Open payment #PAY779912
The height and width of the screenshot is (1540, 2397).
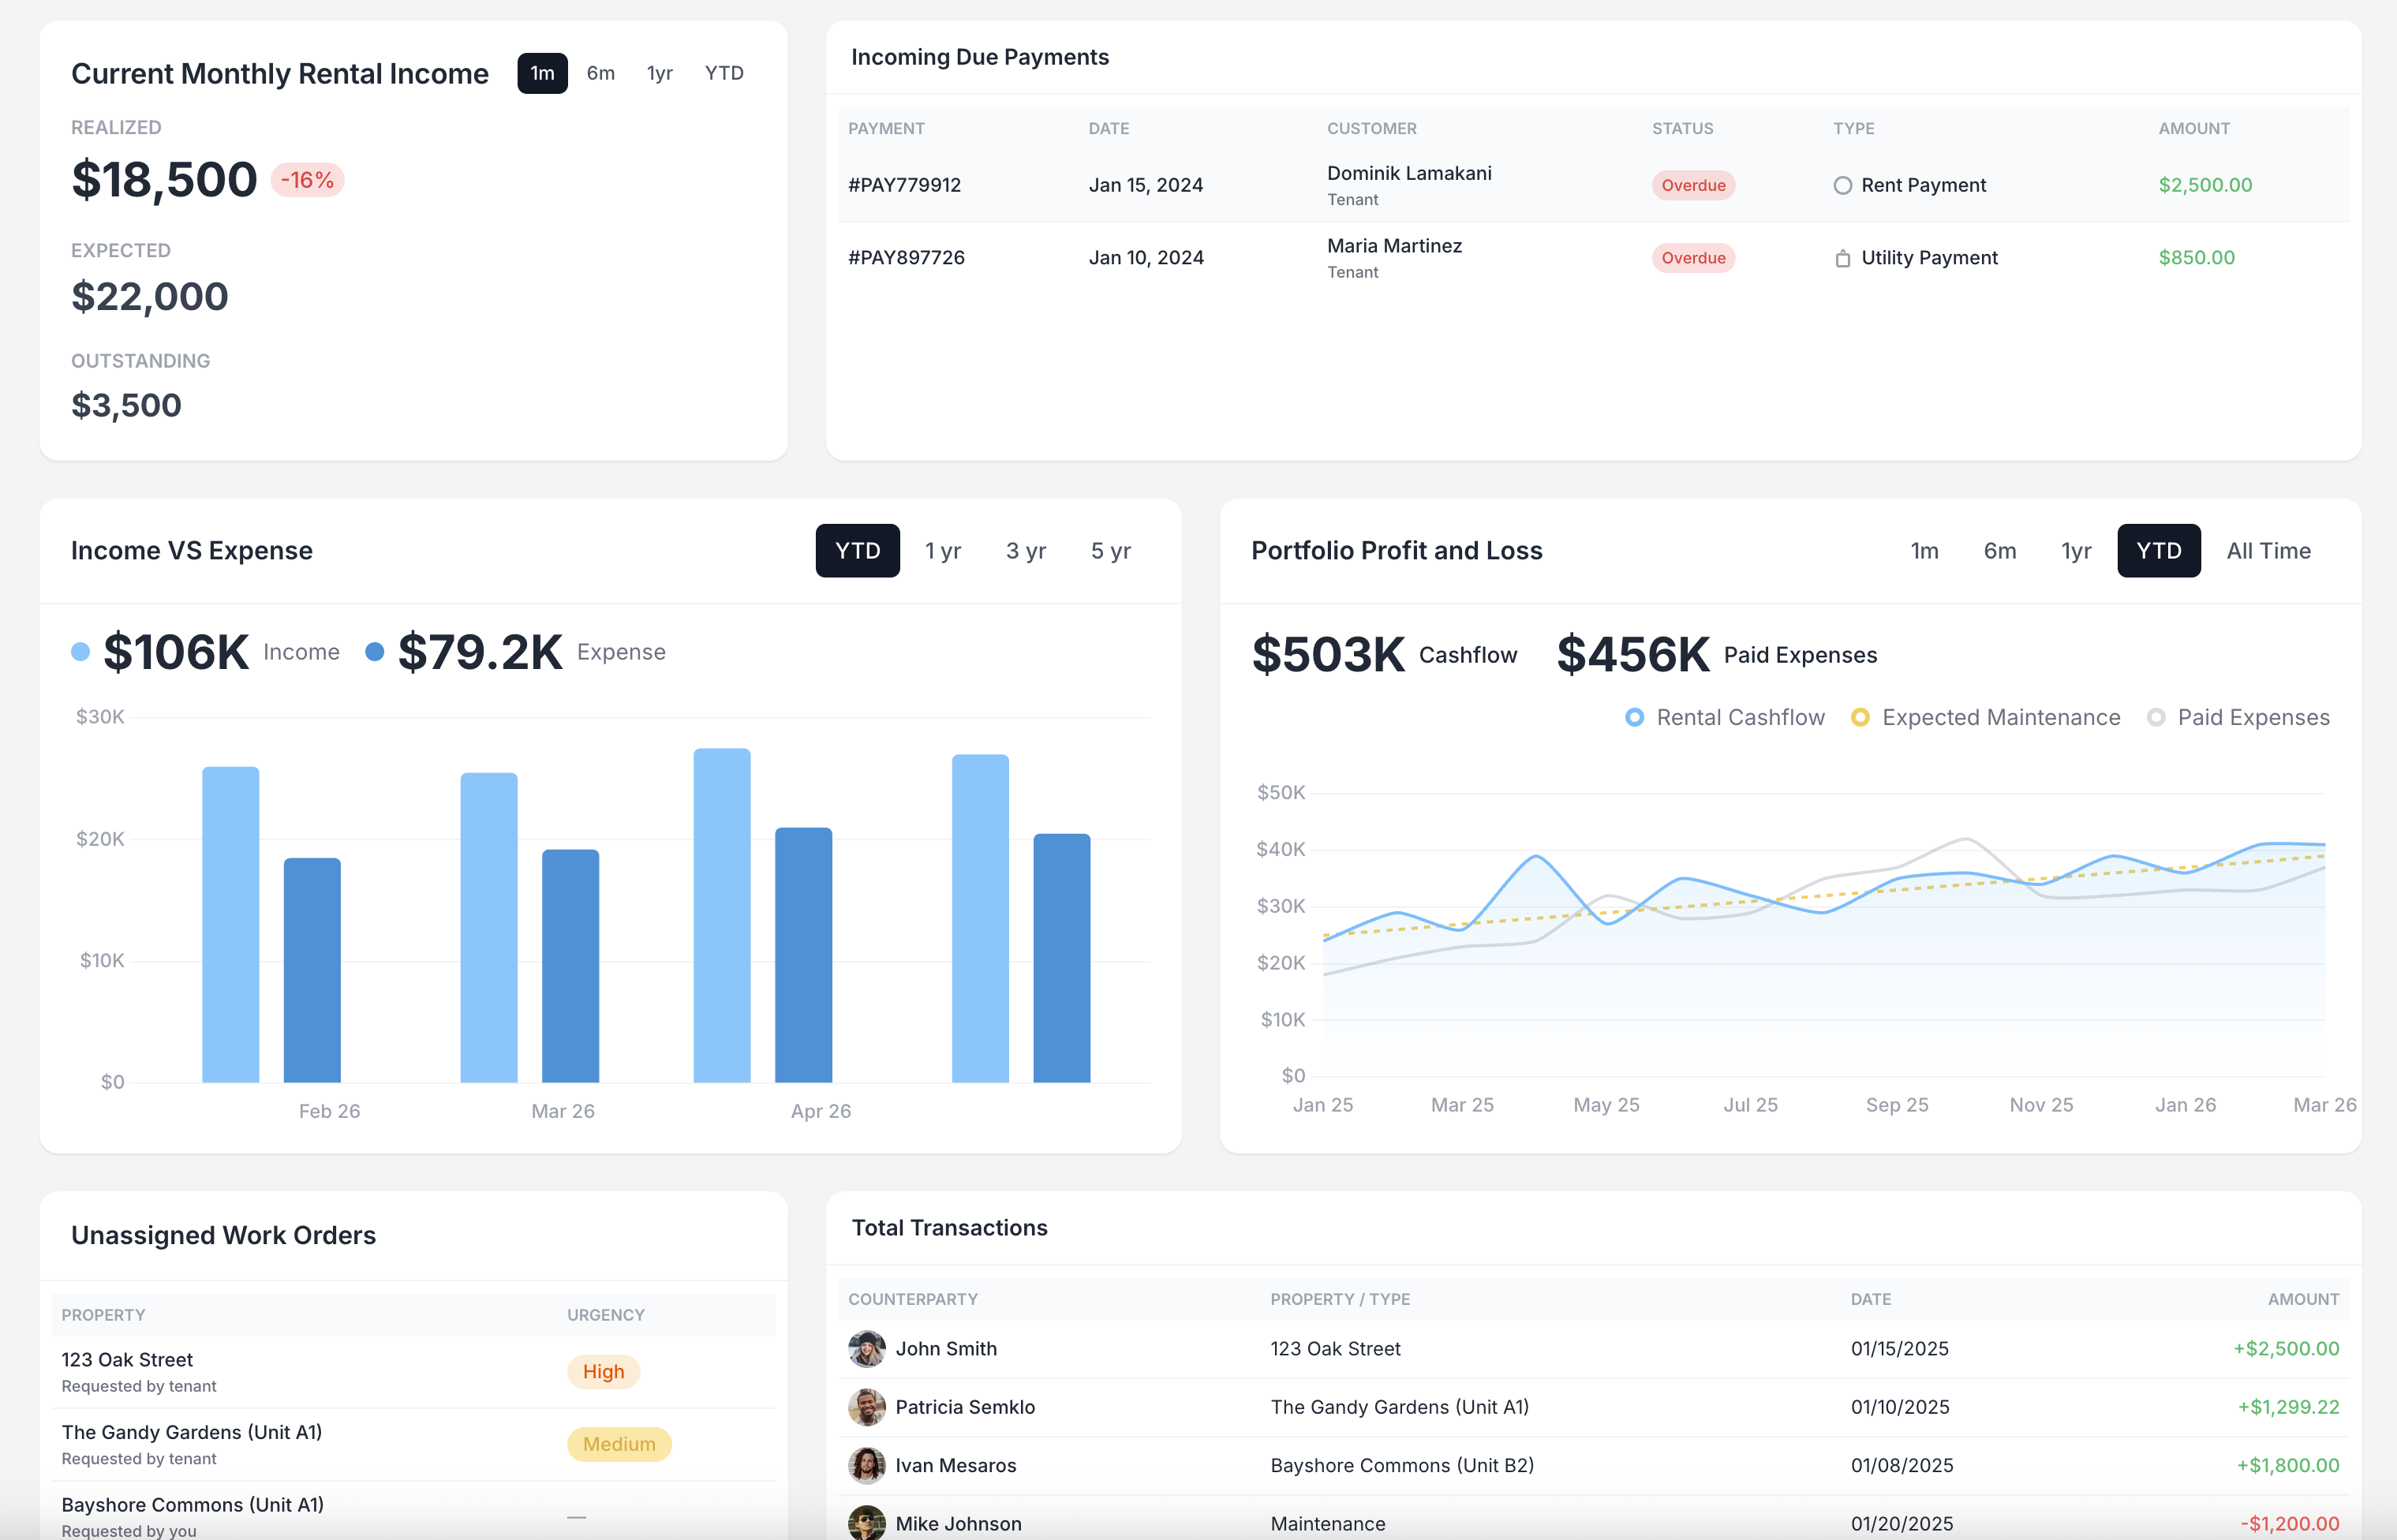click(x=904, y=185)
